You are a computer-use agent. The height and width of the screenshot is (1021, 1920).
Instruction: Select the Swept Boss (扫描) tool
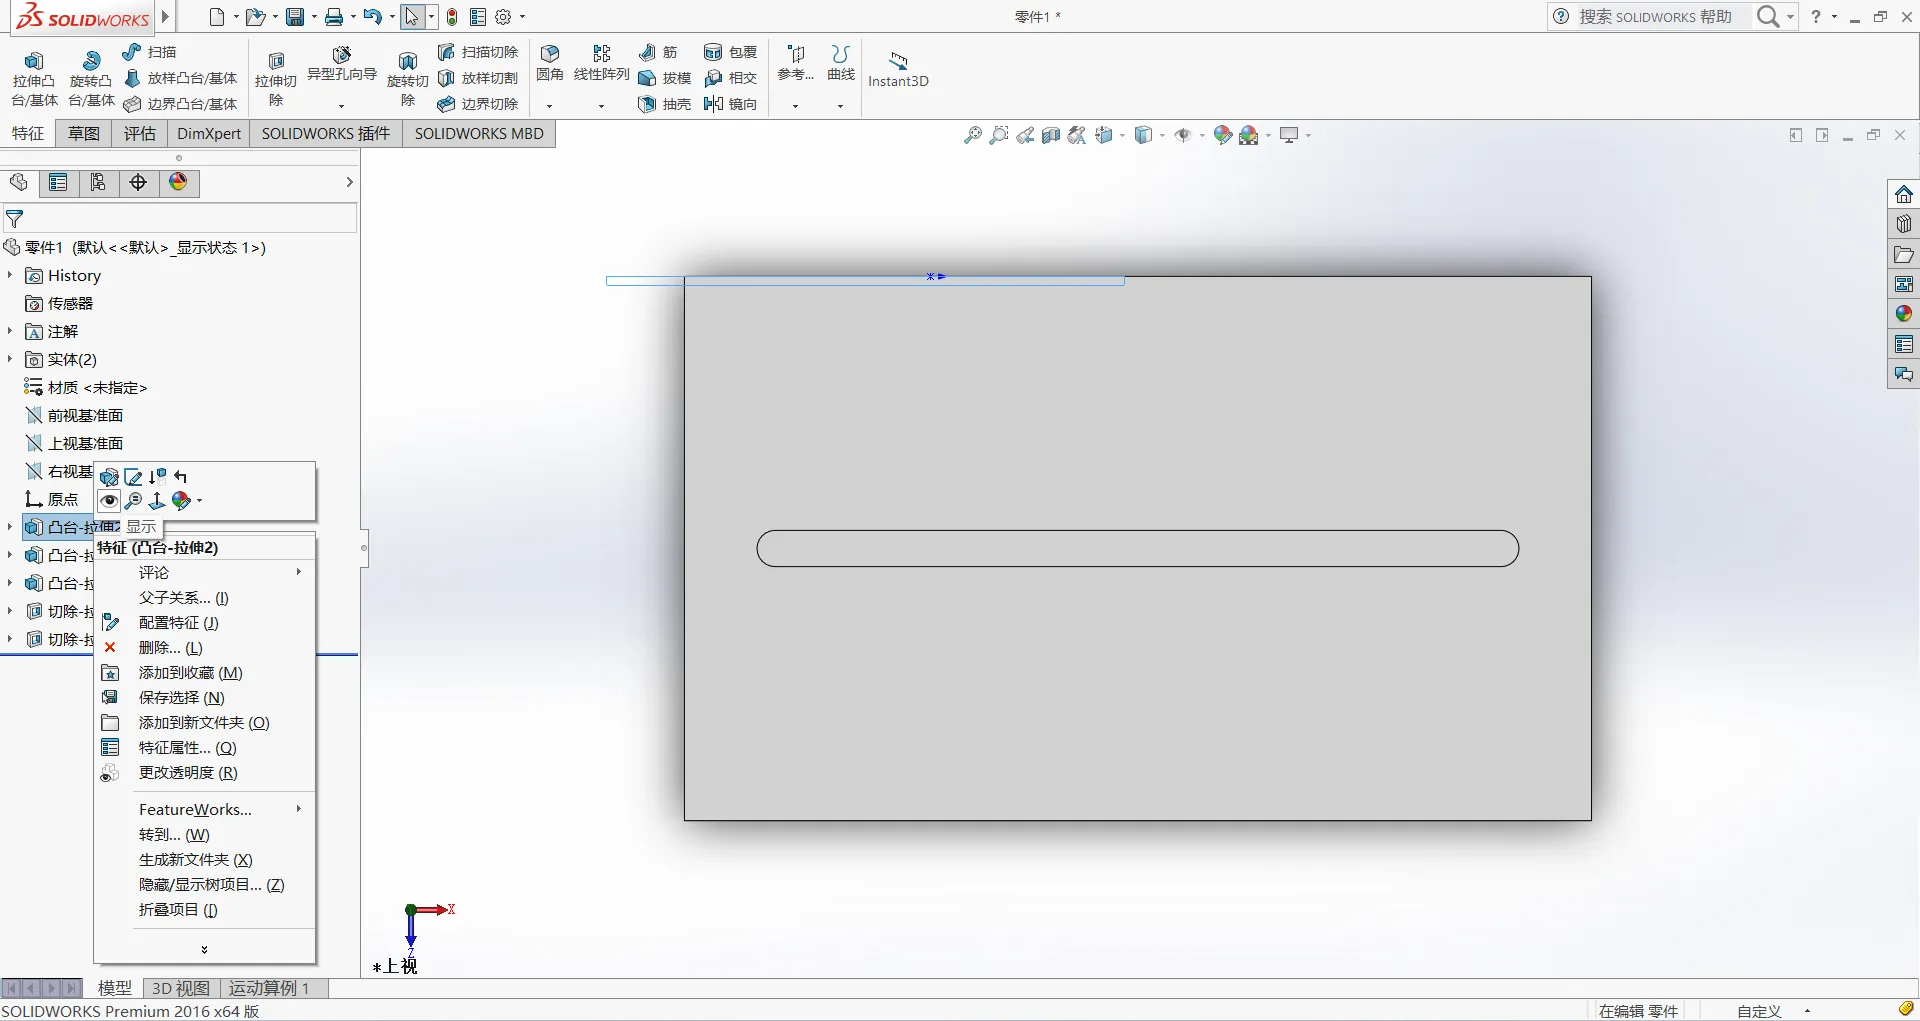150,52
